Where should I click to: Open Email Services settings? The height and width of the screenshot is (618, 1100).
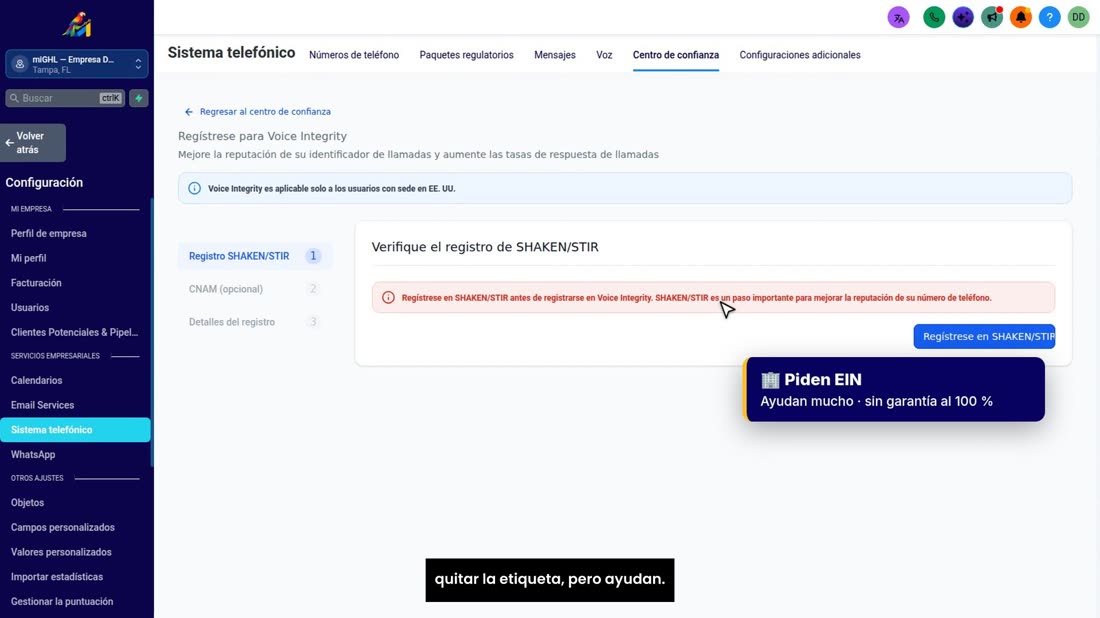tap(42, 405)
